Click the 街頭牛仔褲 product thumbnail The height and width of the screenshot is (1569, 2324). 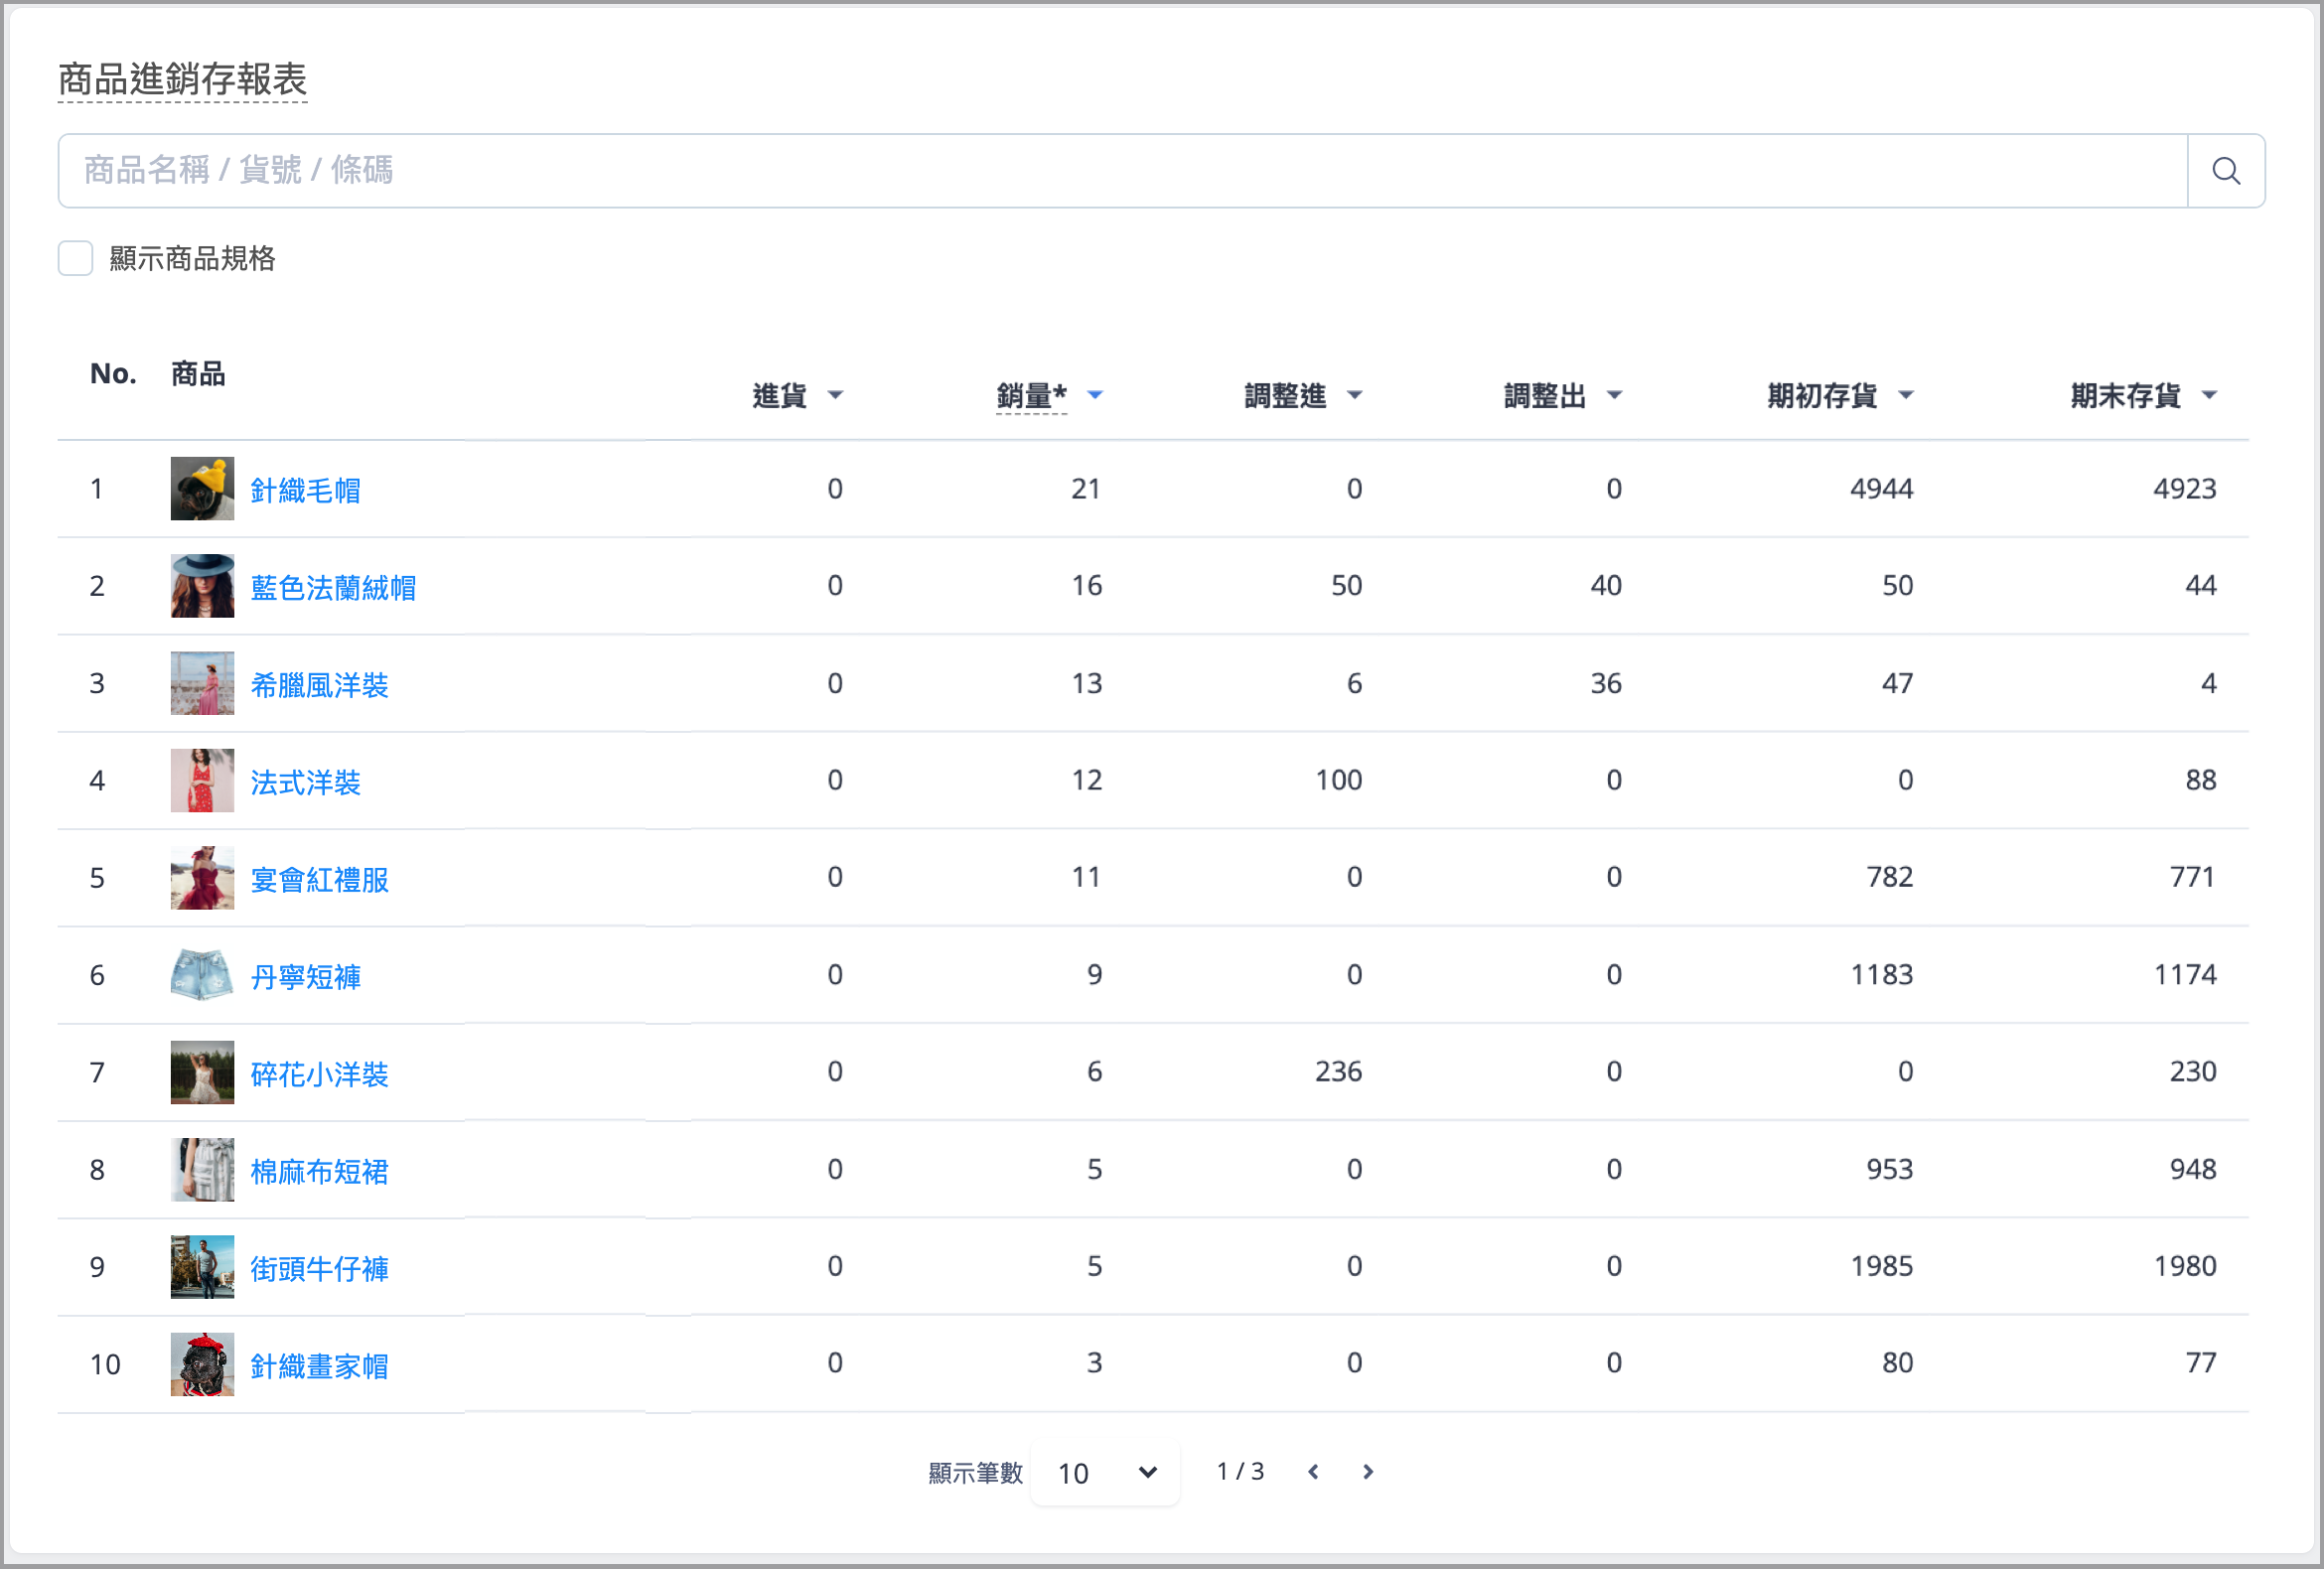[202, 1267]
